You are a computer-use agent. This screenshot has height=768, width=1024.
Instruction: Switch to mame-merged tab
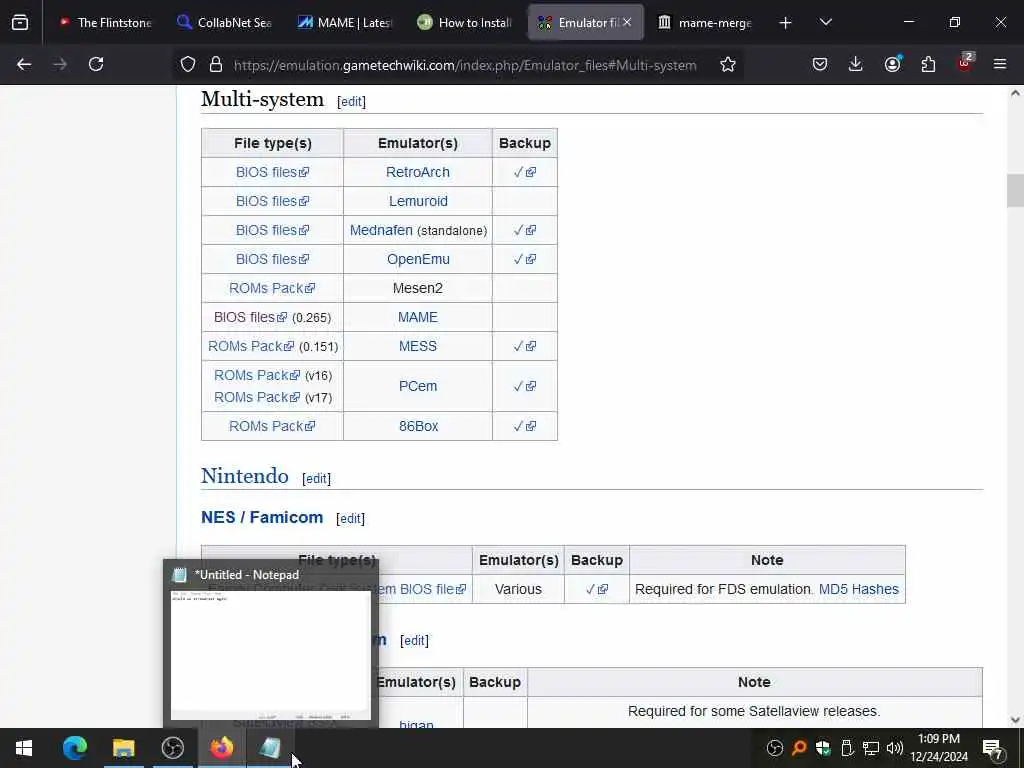(x=705, y=23)
